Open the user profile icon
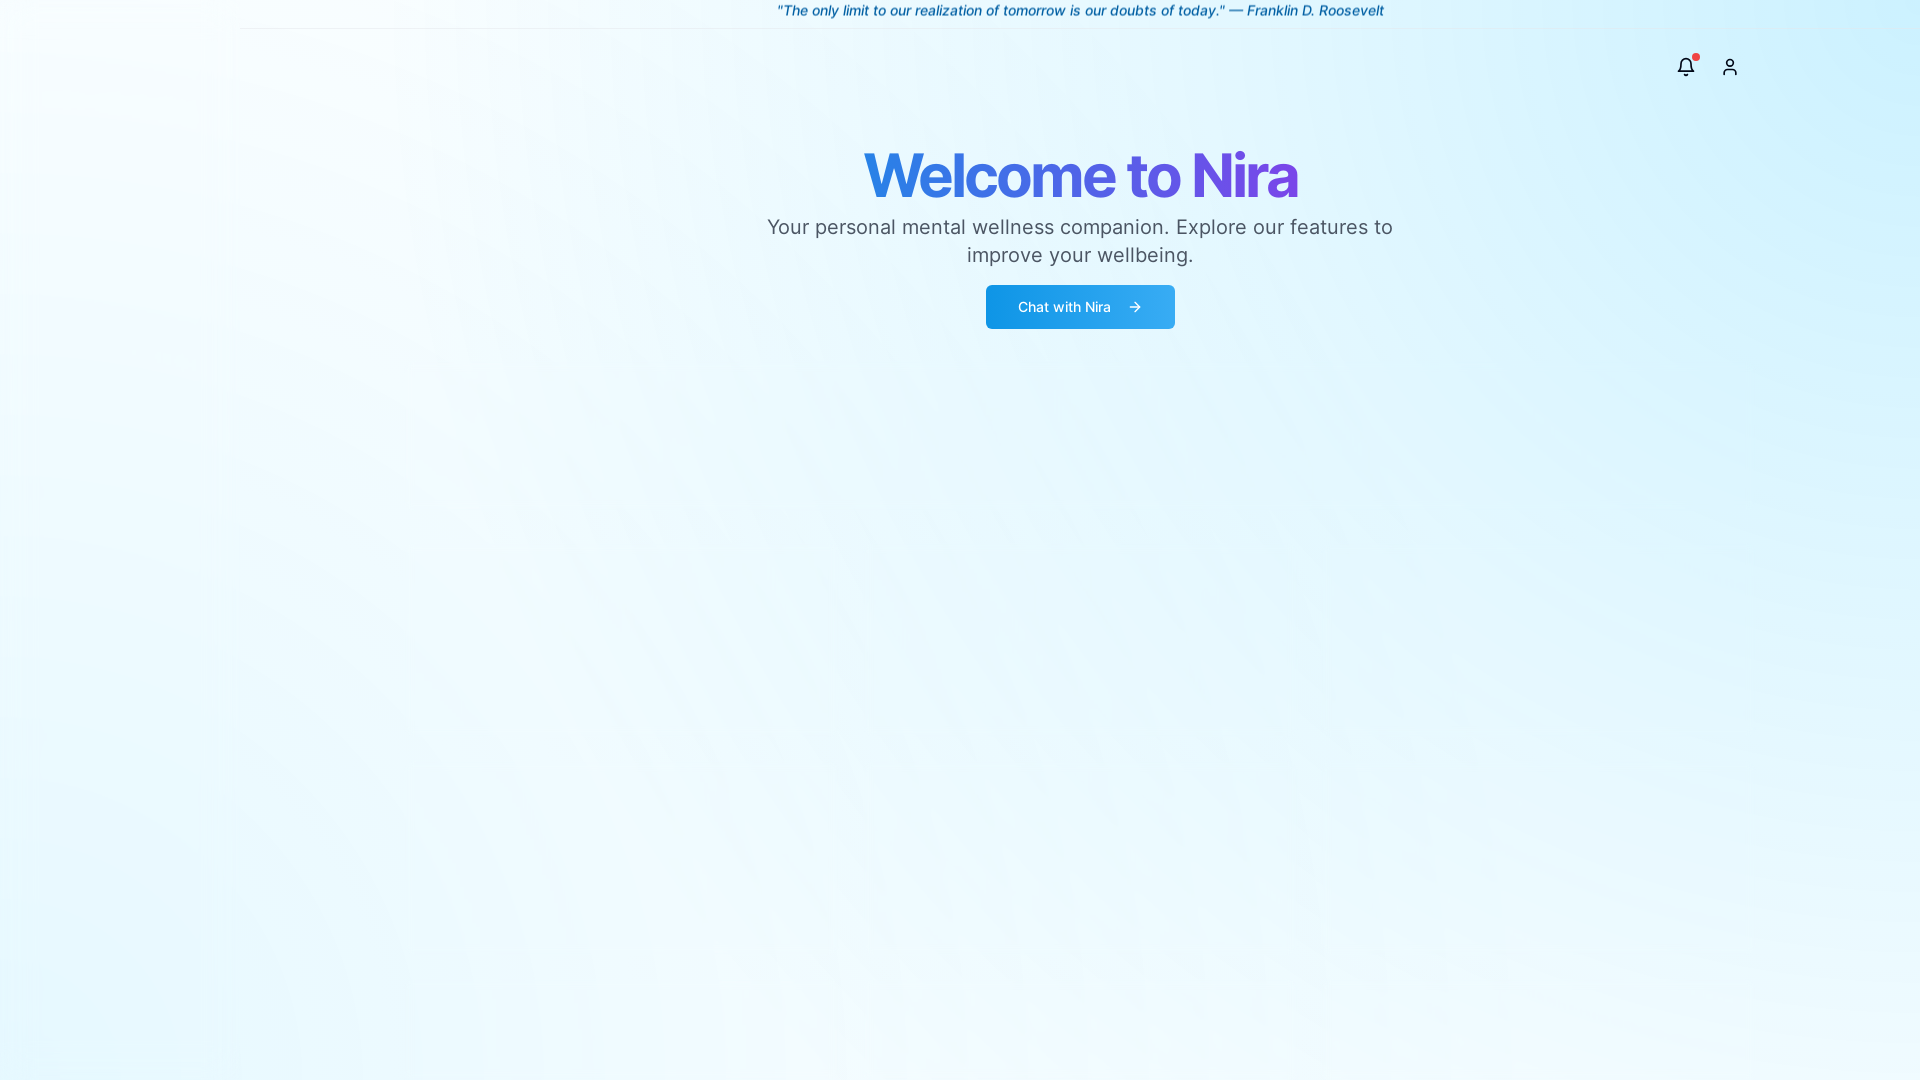Image resolution: width=1920 pixels, height=1080 pixels. coord(1730,67)
